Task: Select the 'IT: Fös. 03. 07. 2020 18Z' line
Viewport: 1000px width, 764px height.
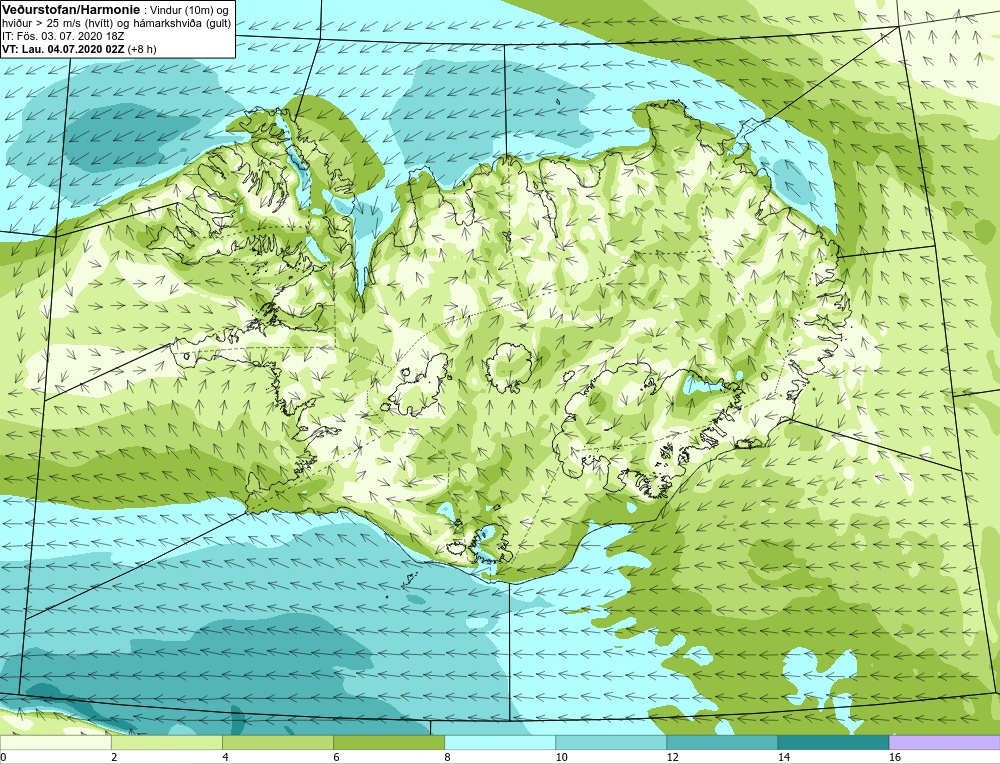Action: pyautogui.click(x=63, y=36)
